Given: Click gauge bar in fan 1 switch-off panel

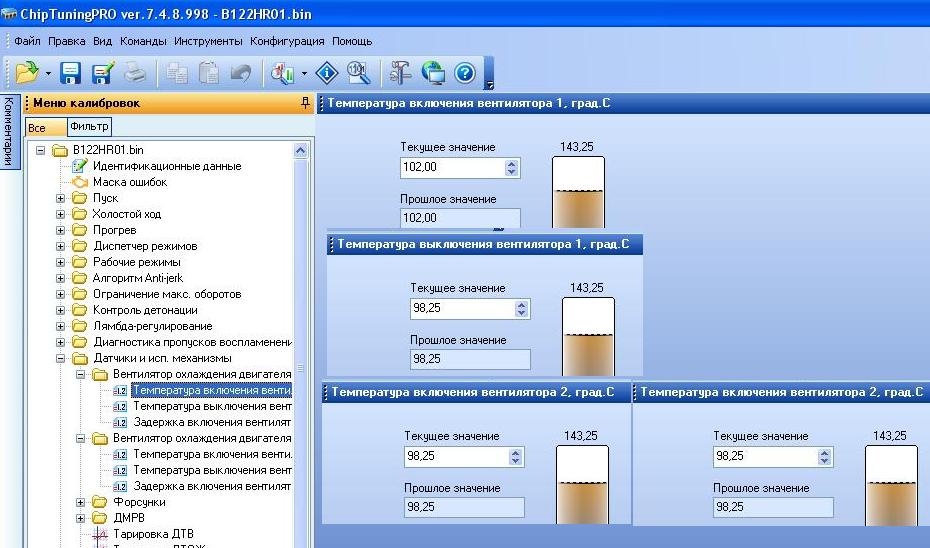Looking at the screenshot, I should click(x=588, y=337).
